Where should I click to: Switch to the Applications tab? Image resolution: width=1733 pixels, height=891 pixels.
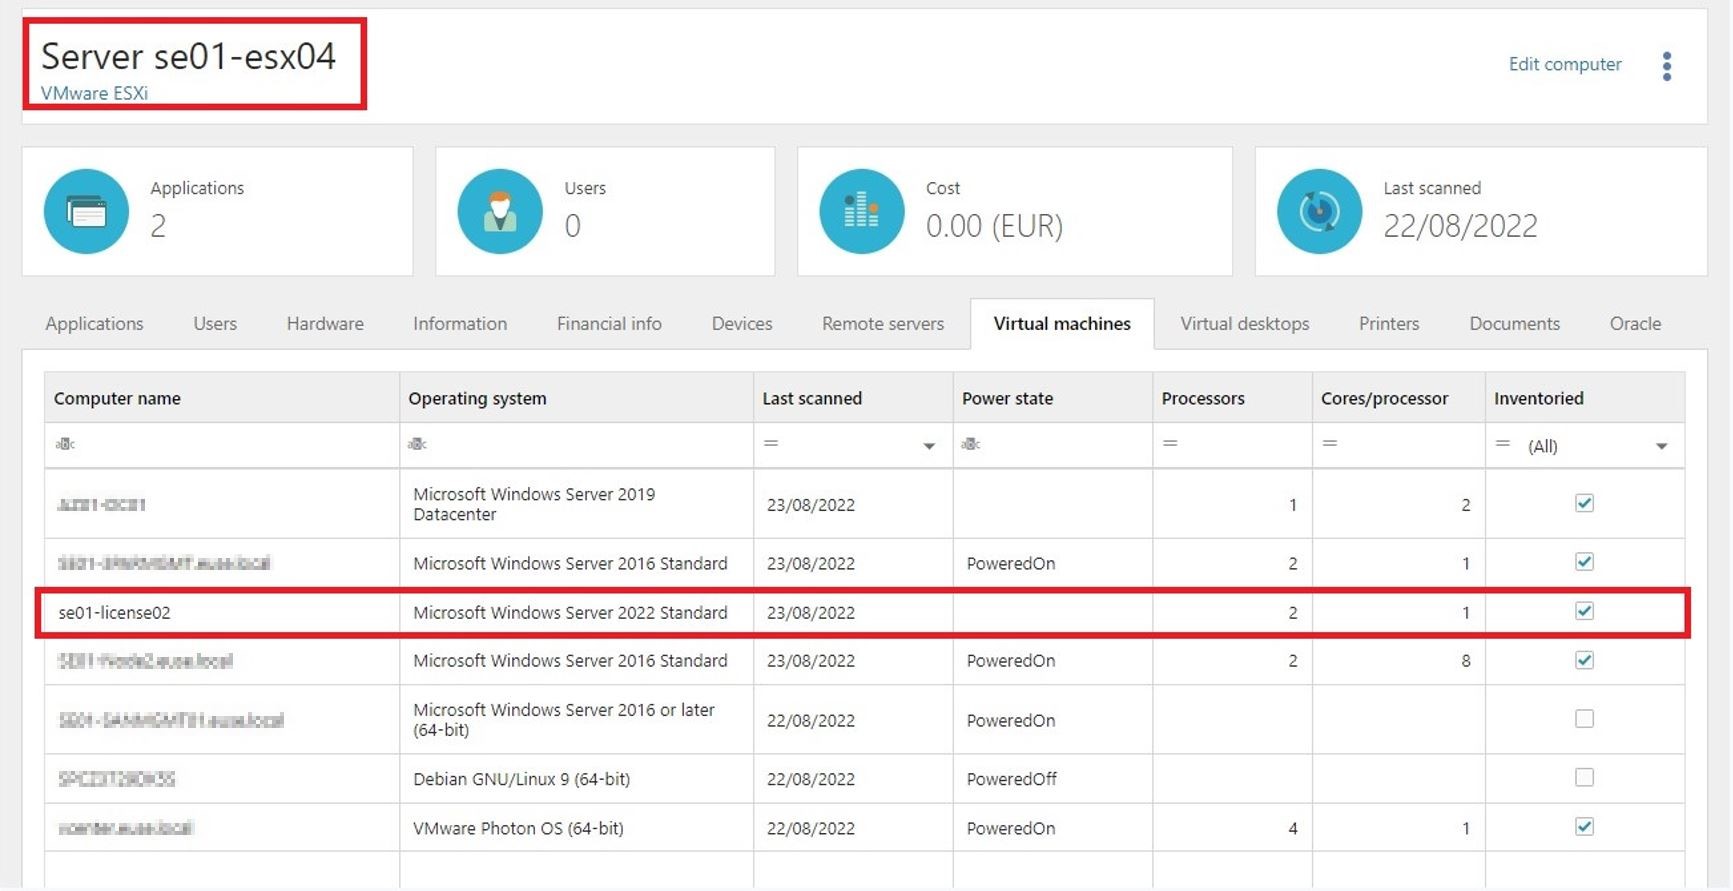(94, 324)
